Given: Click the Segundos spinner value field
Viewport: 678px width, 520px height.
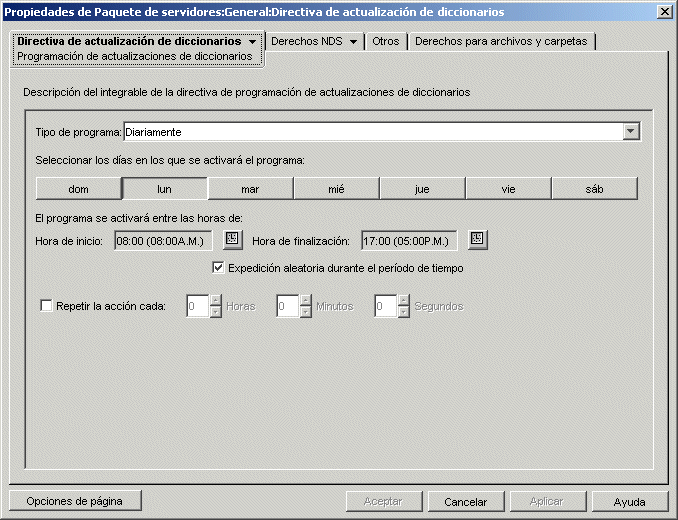Looking at the screenshot, I should coord(386,306).
